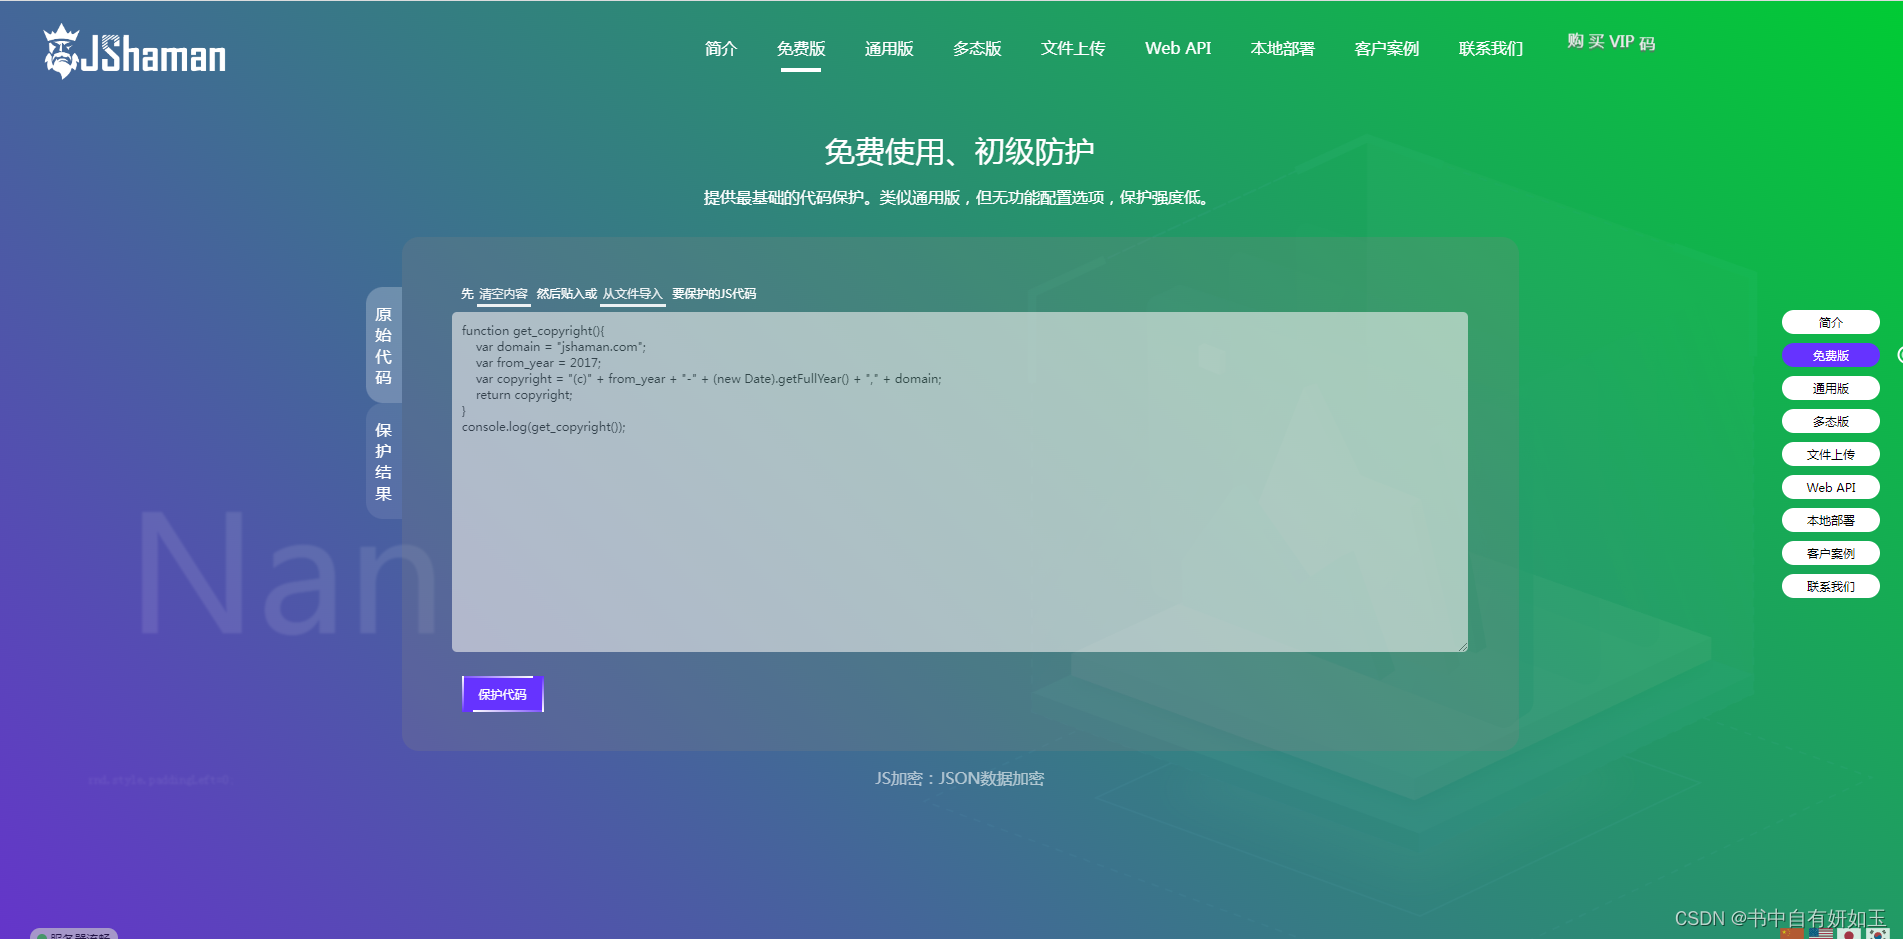Click 文件上传 in the right sidebar
The width and height of the screenshot is (1903, 939).
[1830, 454]
